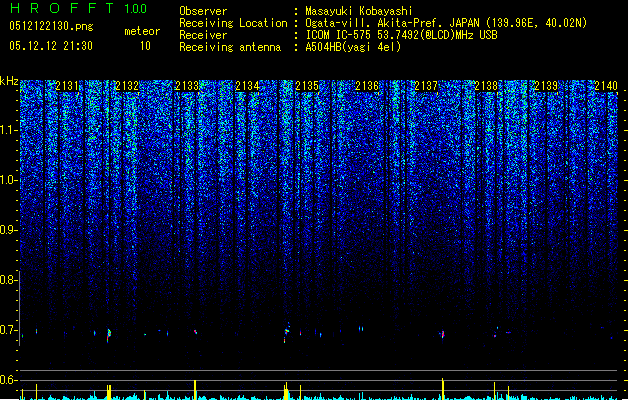Click the 'meteor' label
The image size is (629, 400).
[x=142, y=31]
